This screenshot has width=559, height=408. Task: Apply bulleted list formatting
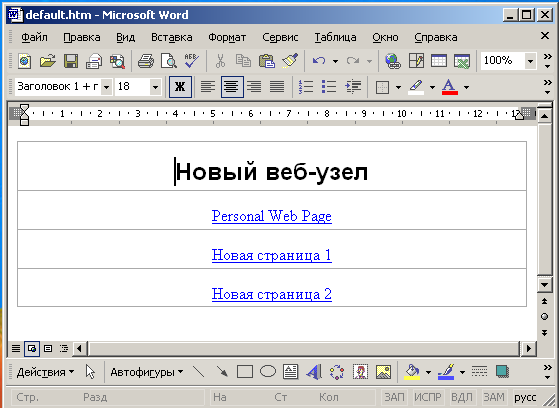click(329, 87)
